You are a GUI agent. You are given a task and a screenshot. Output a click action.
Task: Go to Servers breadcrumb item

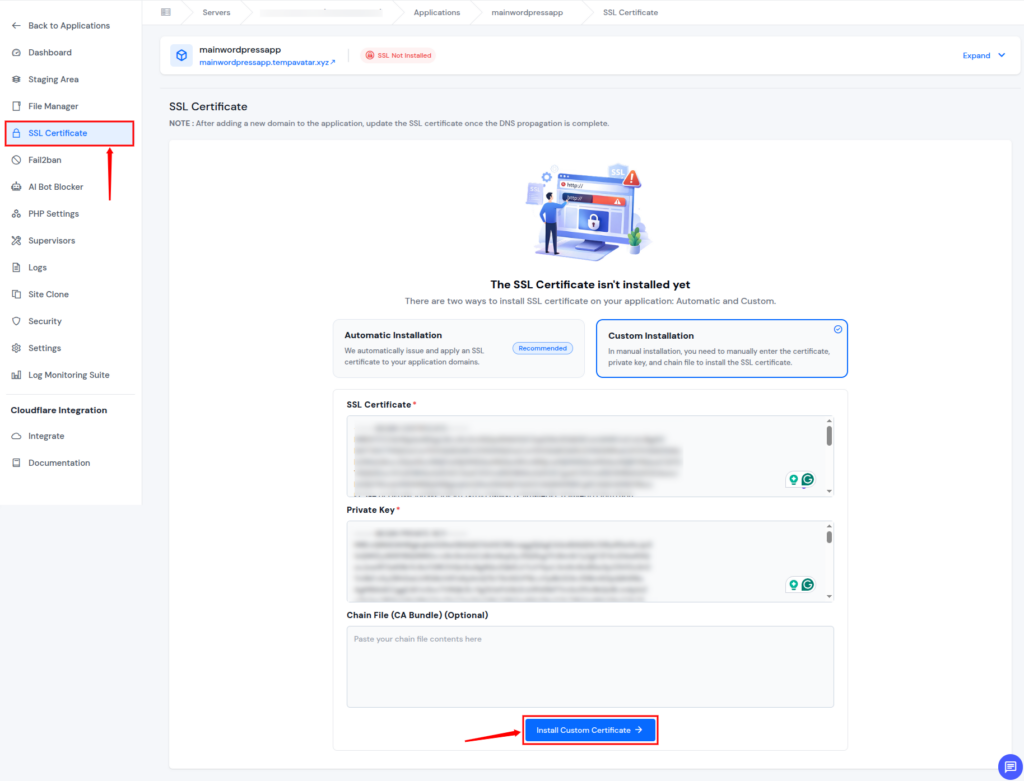(216, 12)
